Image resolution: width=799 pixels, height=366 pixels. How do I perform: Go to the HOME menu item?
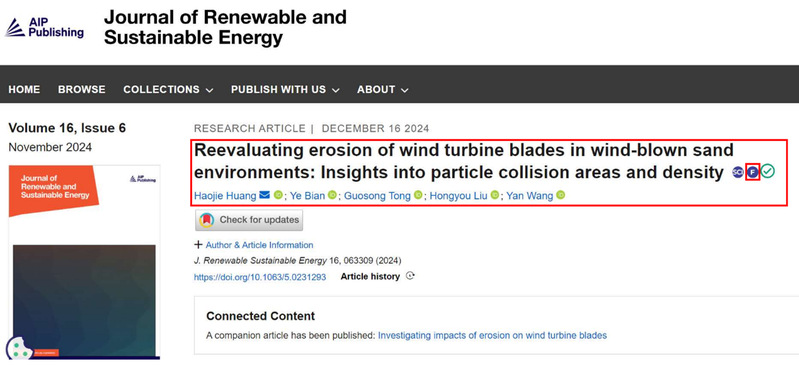(x=24, y=90)
